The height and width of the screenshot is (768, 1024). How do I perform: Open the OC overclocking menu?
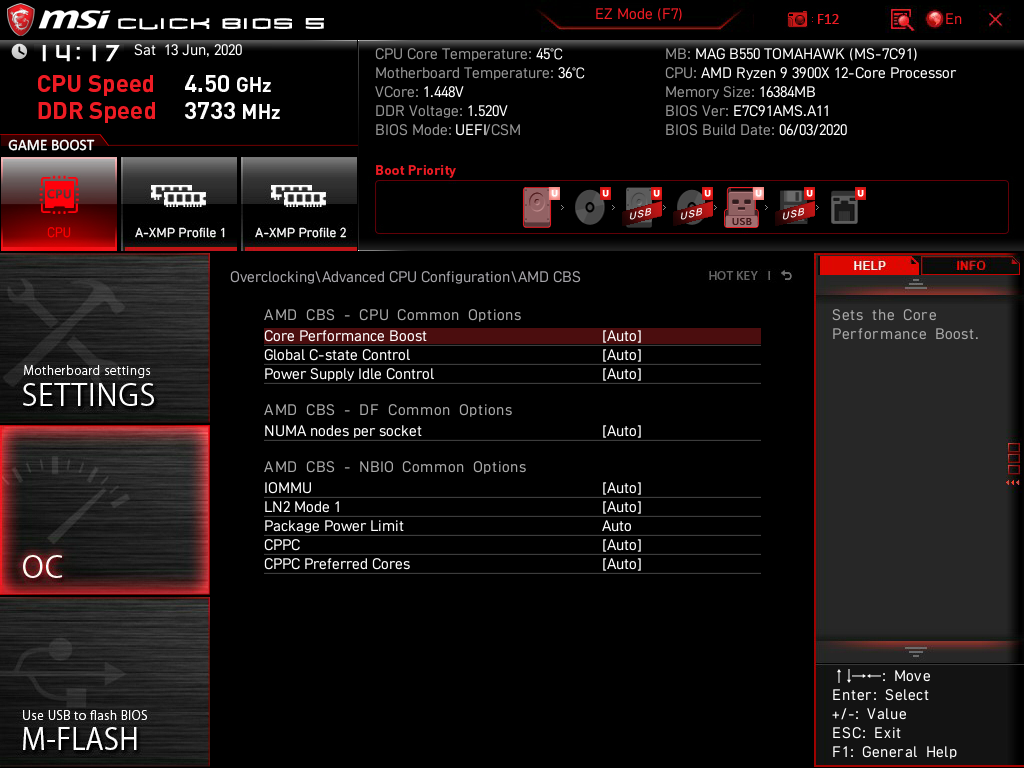[x=104, y=511]
